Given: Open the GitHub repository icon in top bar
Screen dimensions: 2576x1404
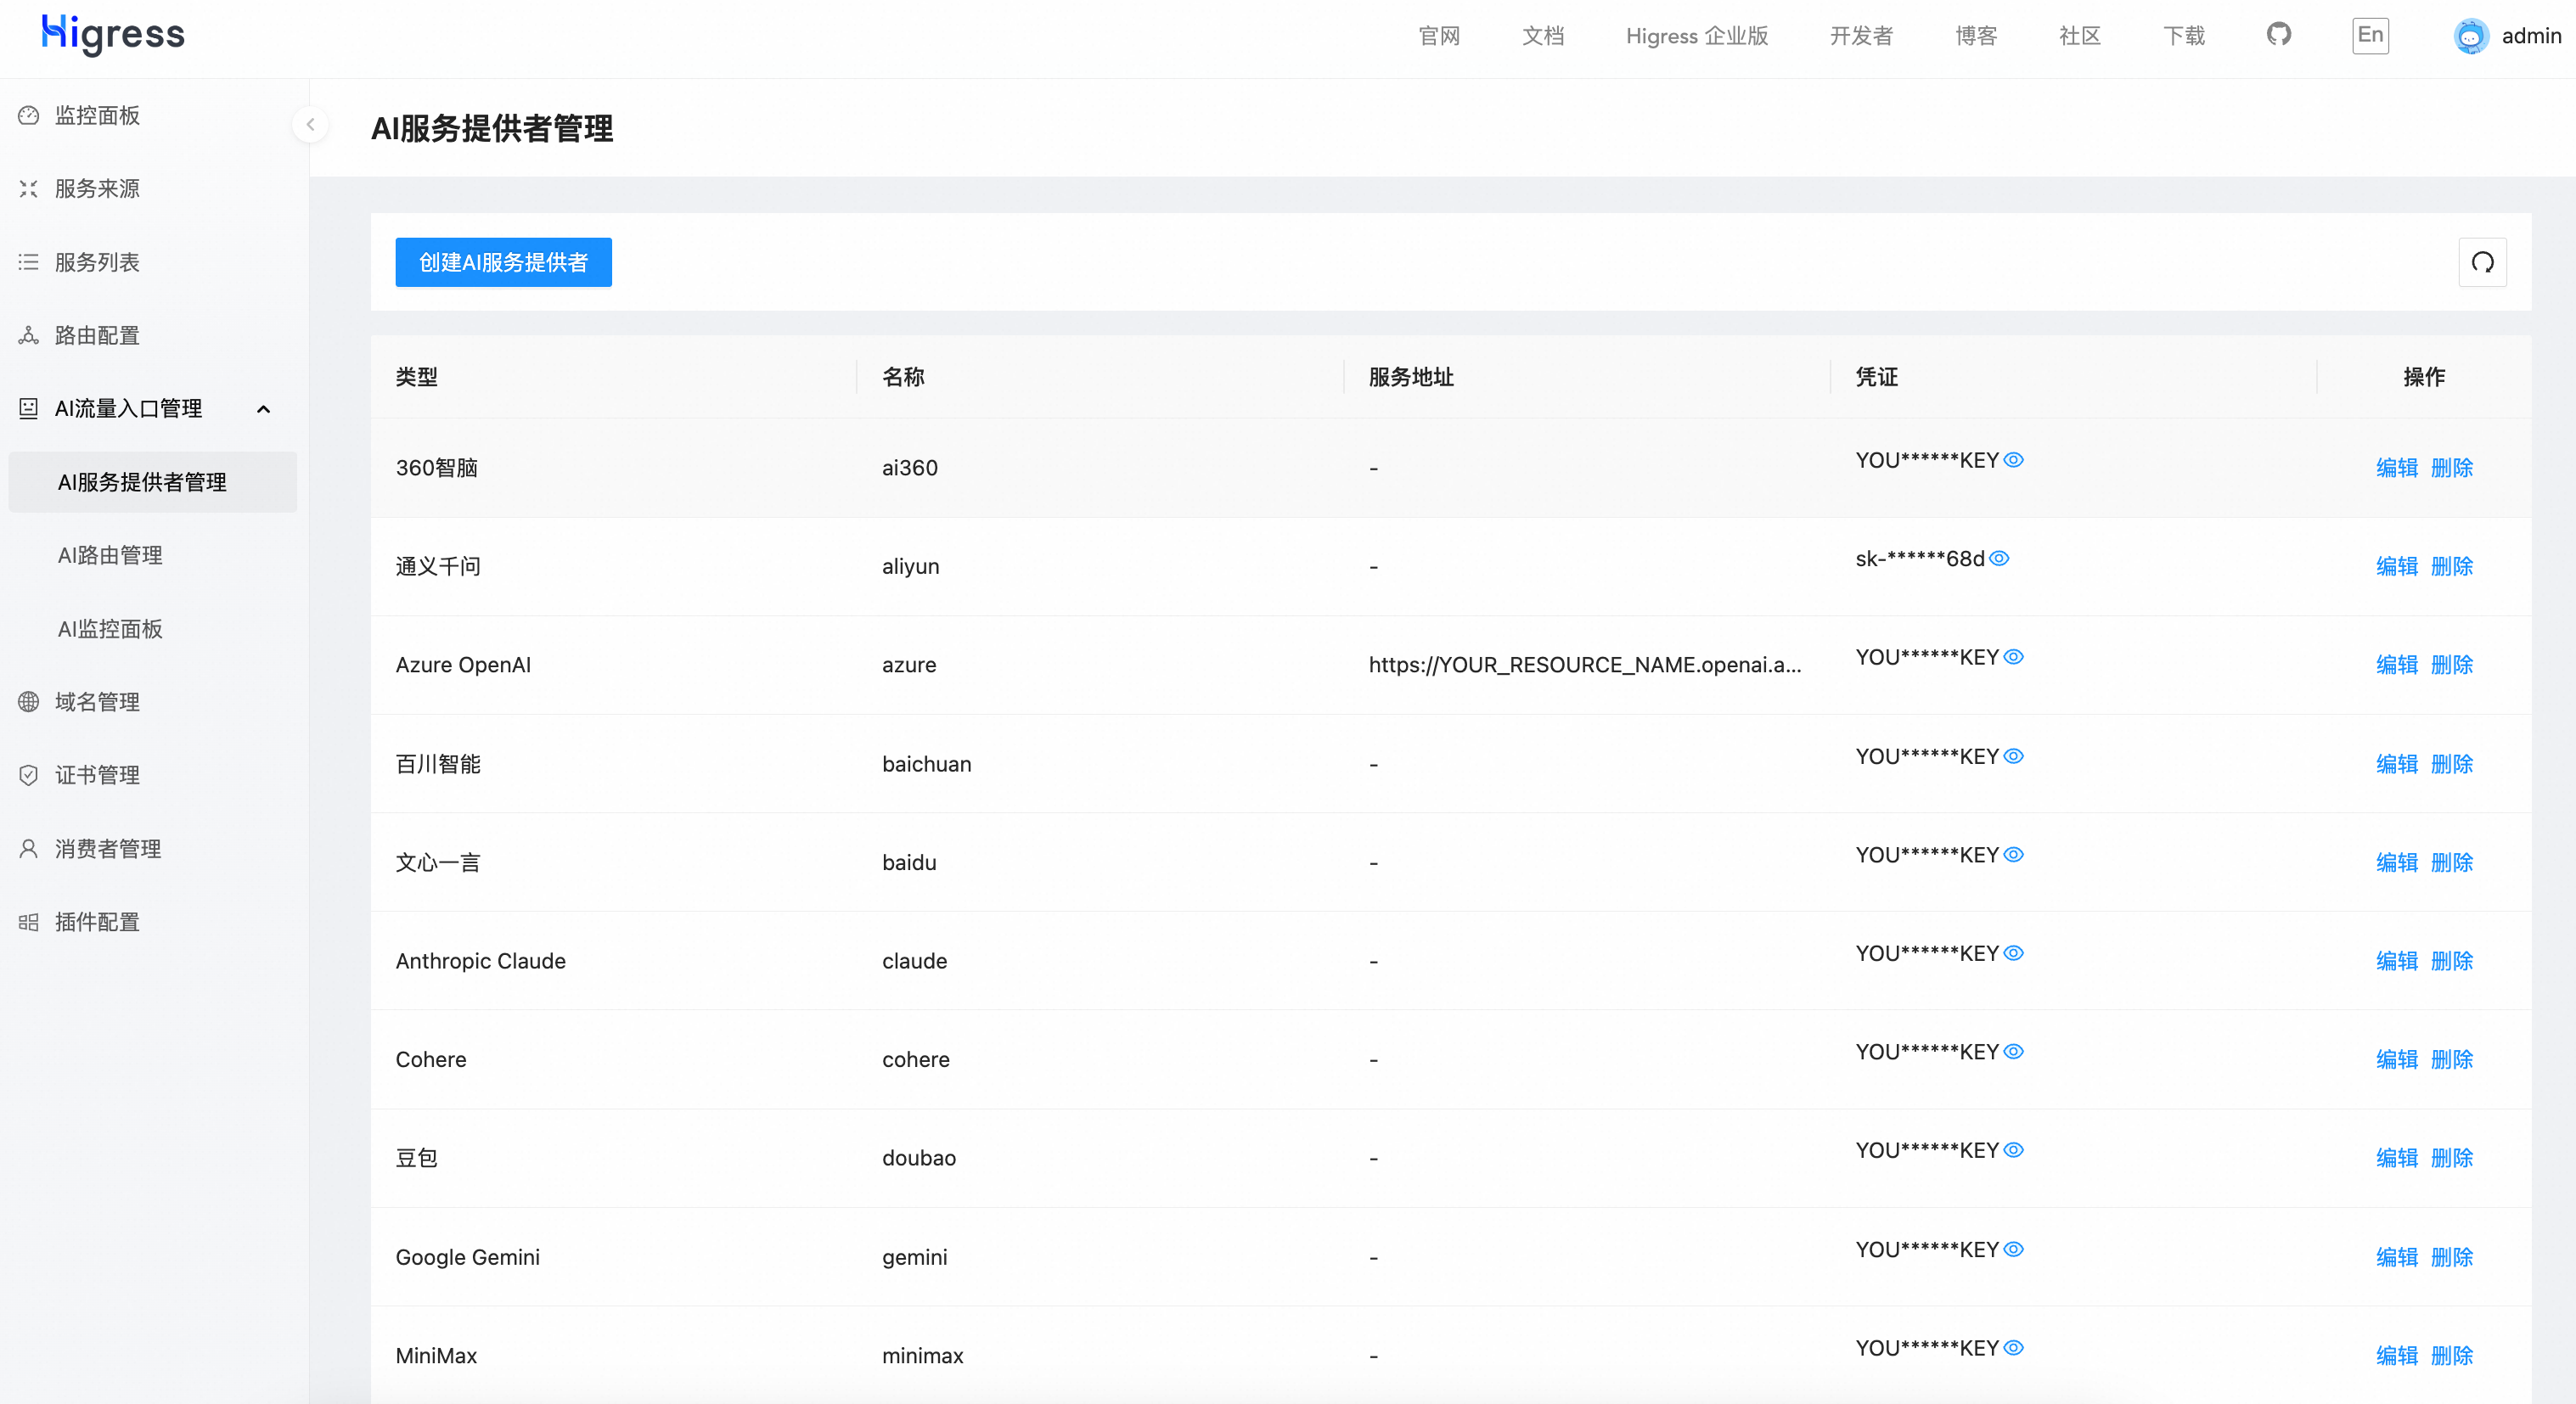Looking at the screenshot, I should point(2279,35).
